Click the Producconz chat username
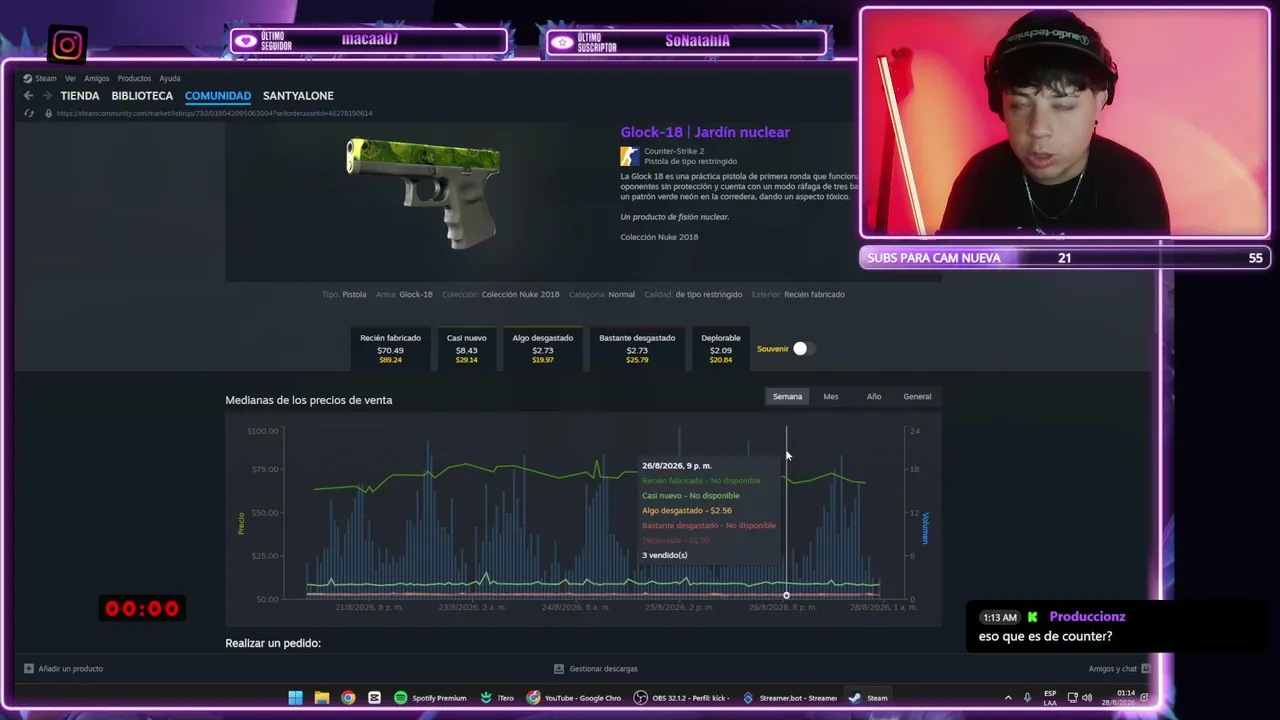This screenshot has width=1280, height=720. point(1087,617)
